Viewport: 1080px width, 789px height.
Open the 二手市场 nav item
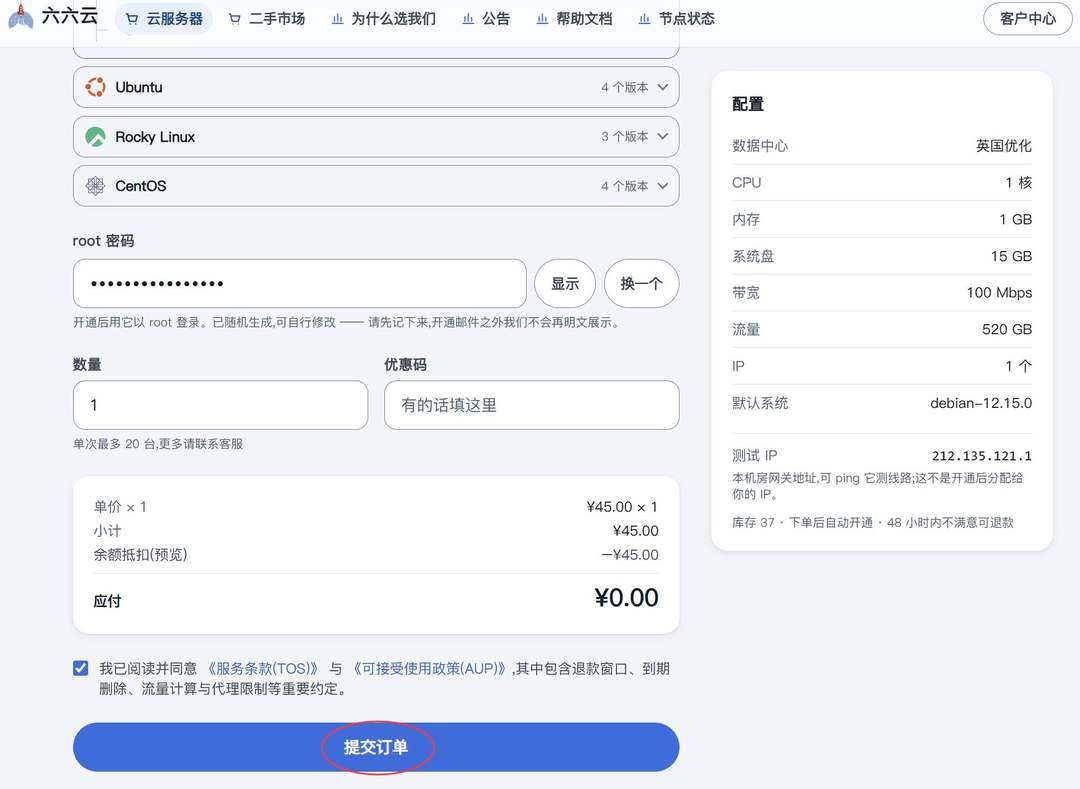coord(267,19)
